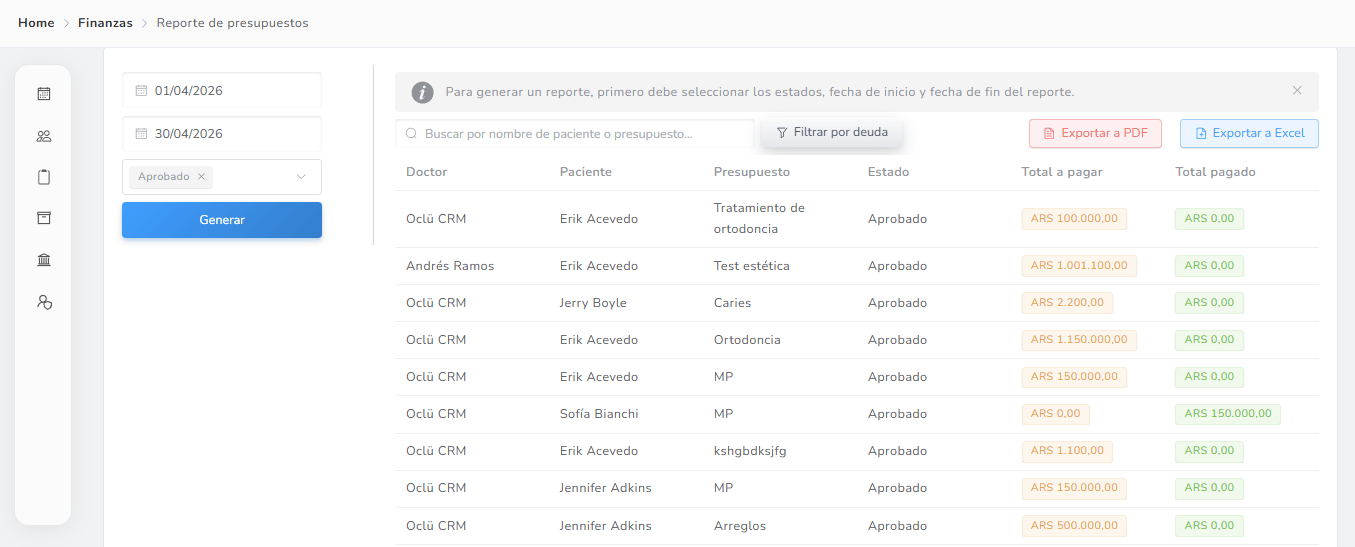
Task: Dismiss the info banner with the x
Action: pyautogui.click(x=1297, y=90)
